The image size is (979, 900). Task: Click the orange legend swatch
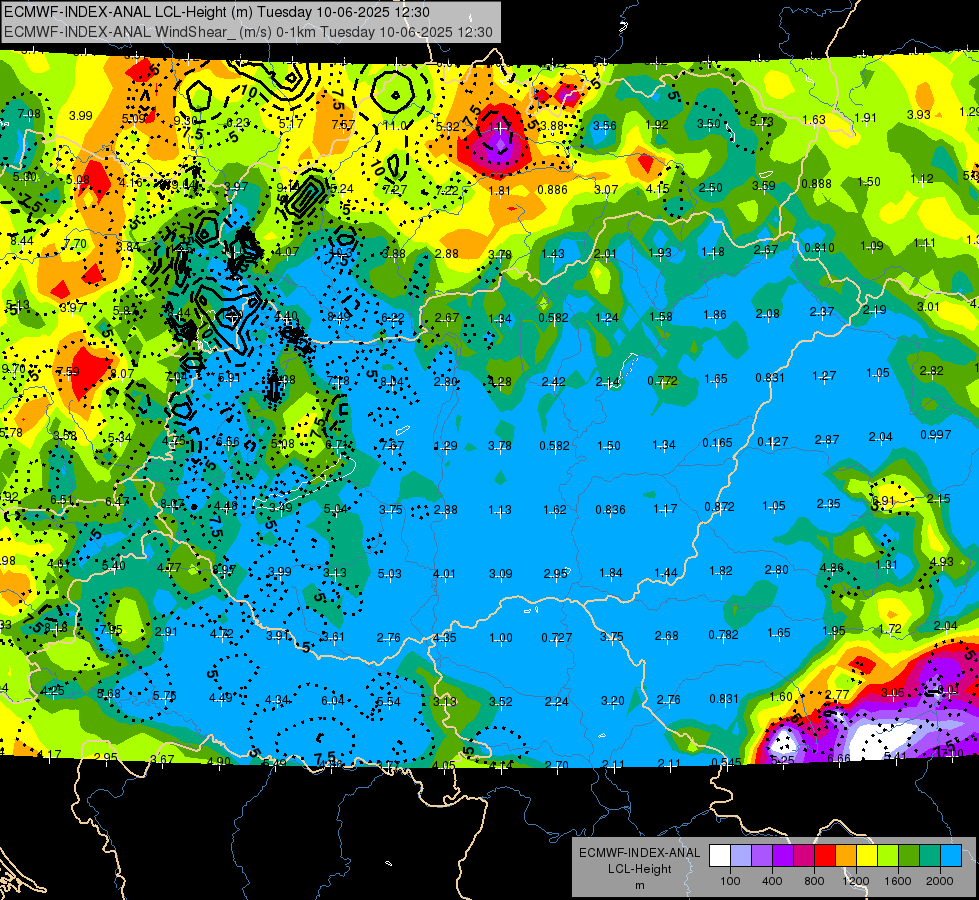pos(846,855)
